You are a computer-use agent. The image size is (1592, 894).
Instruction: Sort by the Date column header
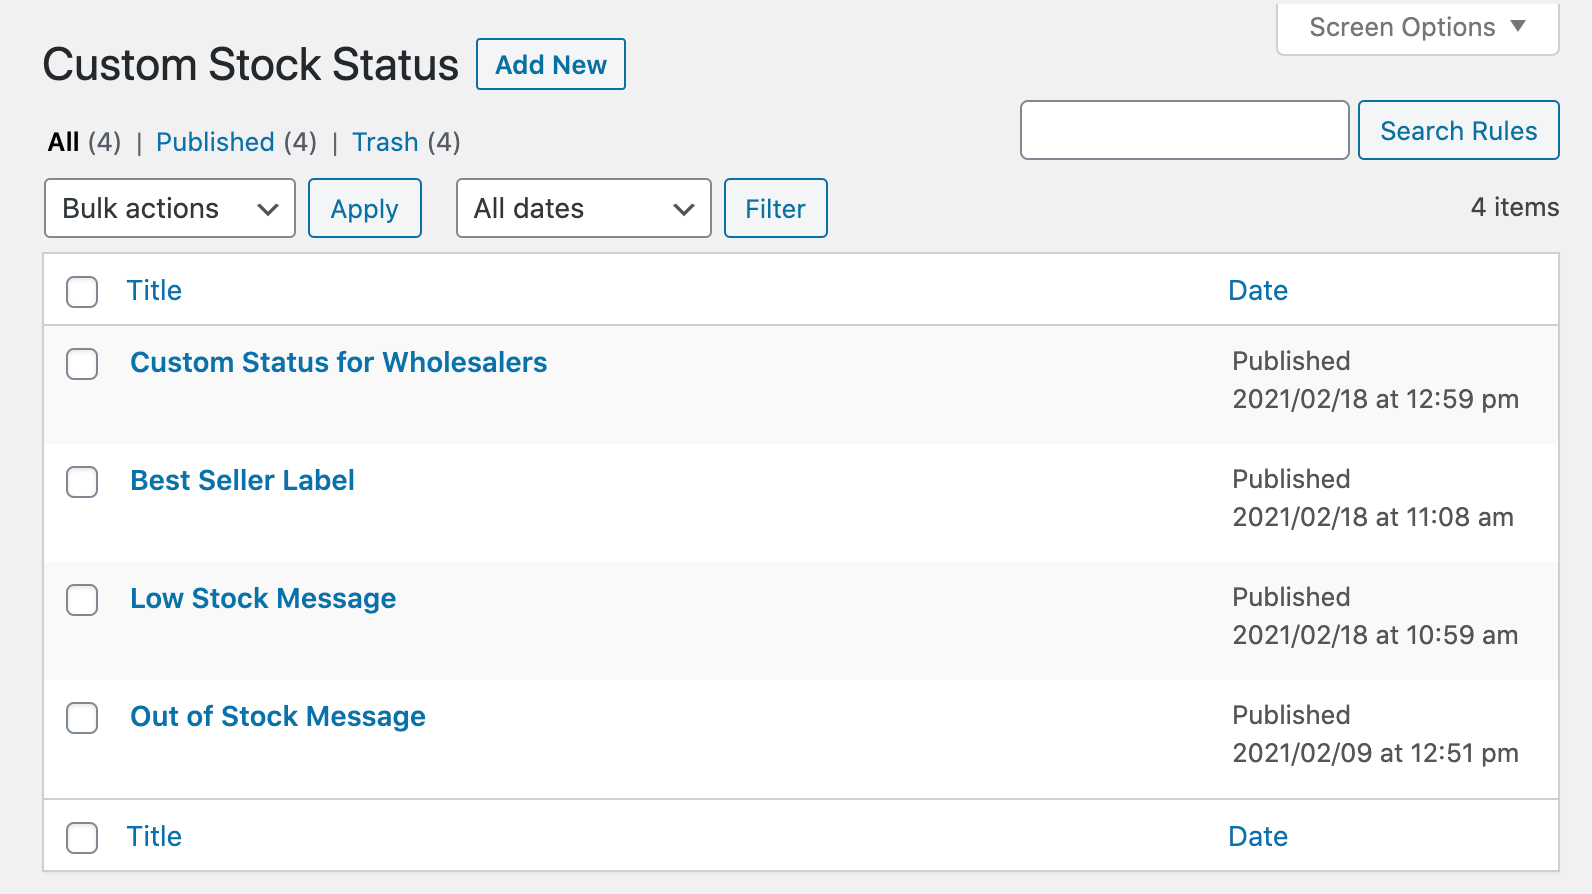pyautogui.click(x=1257, y=290)
